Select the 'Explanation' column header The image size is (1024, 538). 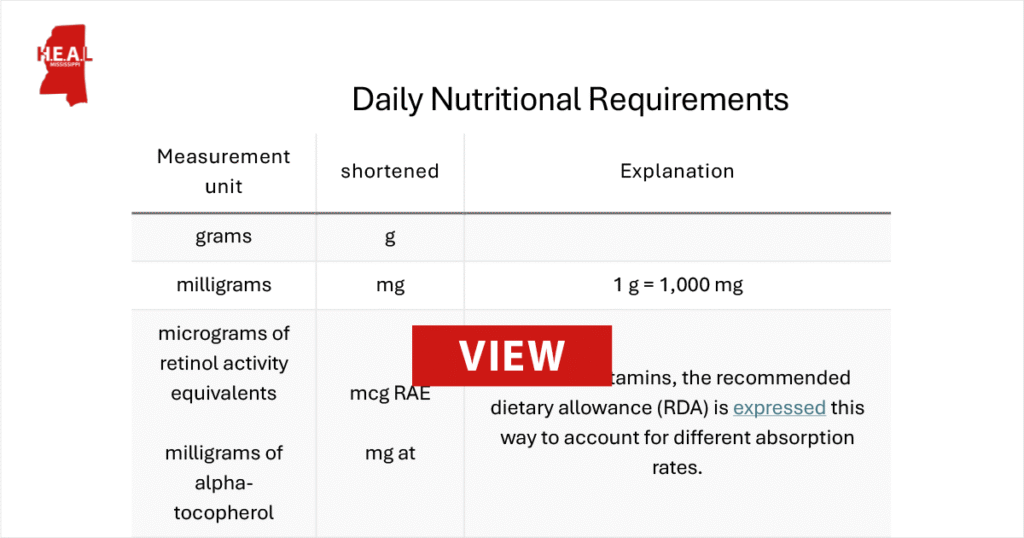(677, 171)
